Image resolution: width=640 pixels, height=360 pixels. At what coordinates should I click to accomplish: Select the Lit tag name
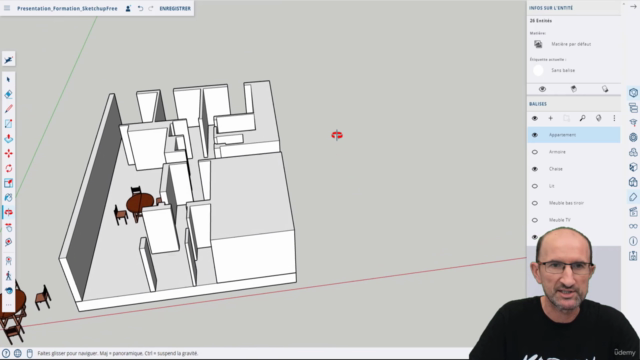coord(551,186)
